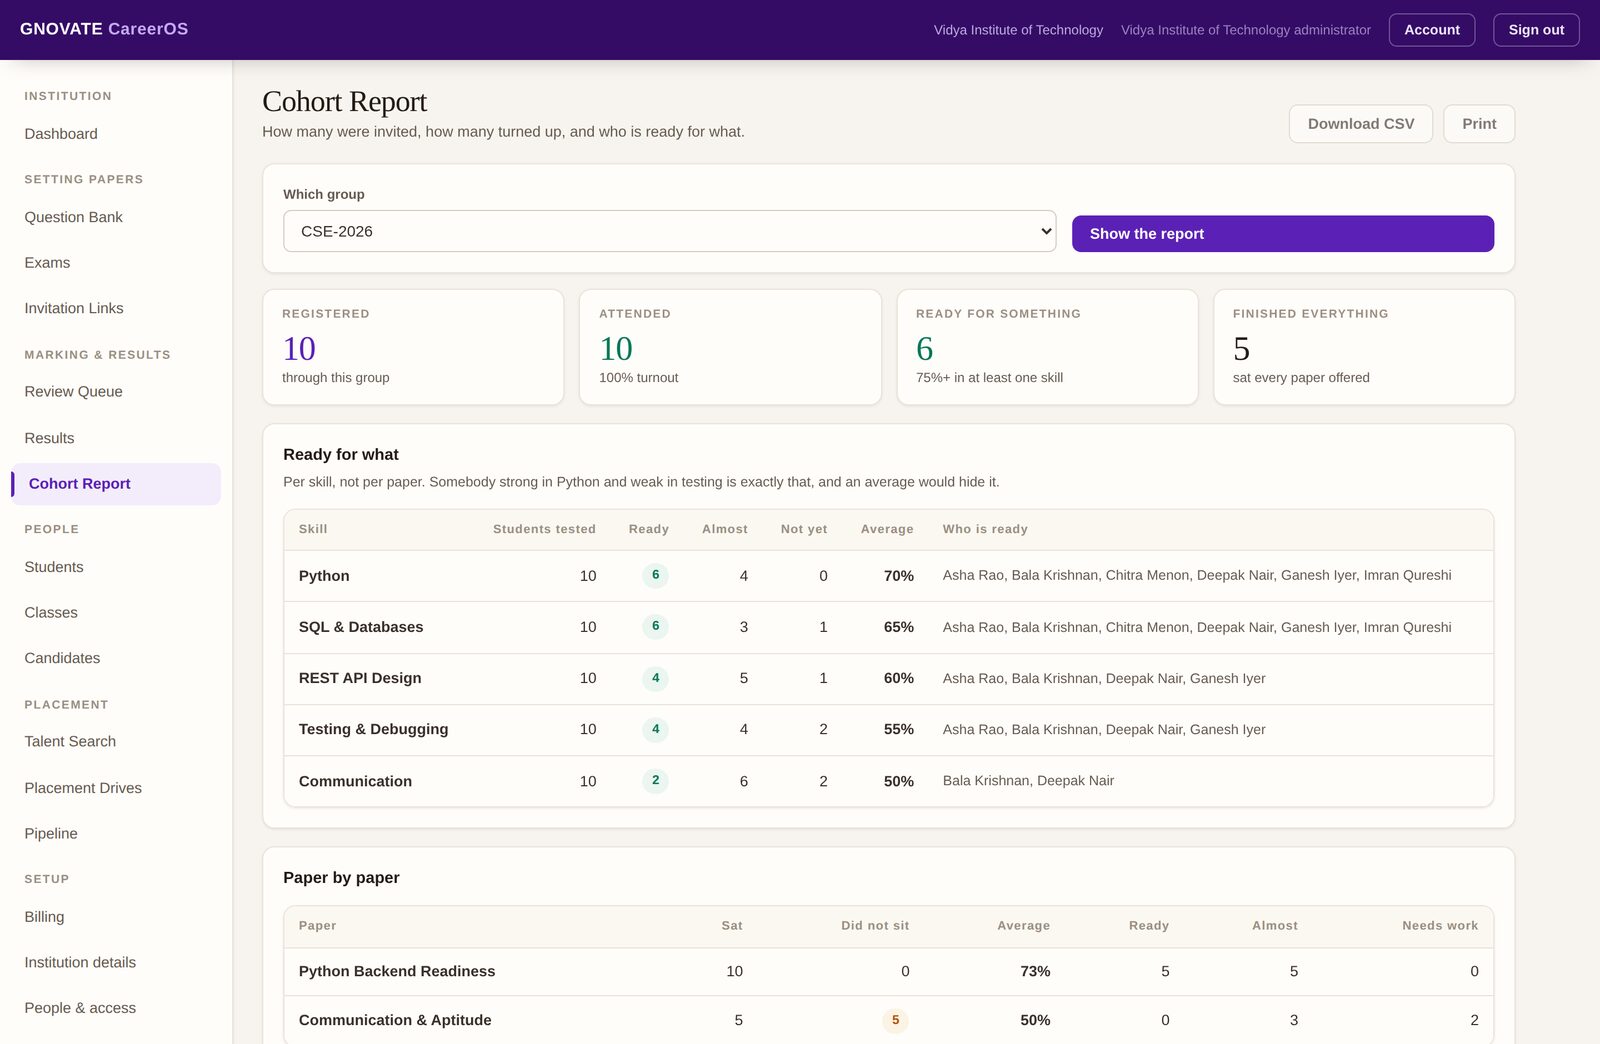Click Vidya Institute of Technology in header
The width and height of the screenshot is (1600, 1044).
tap(1018, 30)
